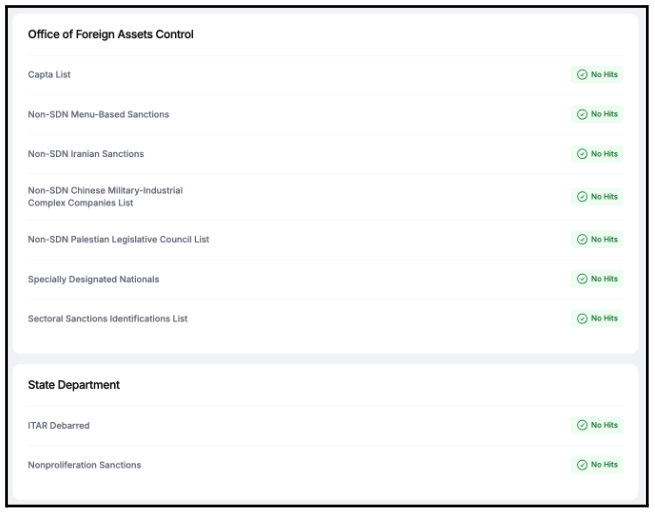Click the Capta List row label
Viewport: 655px width, 512px height.
pos(49,75)
